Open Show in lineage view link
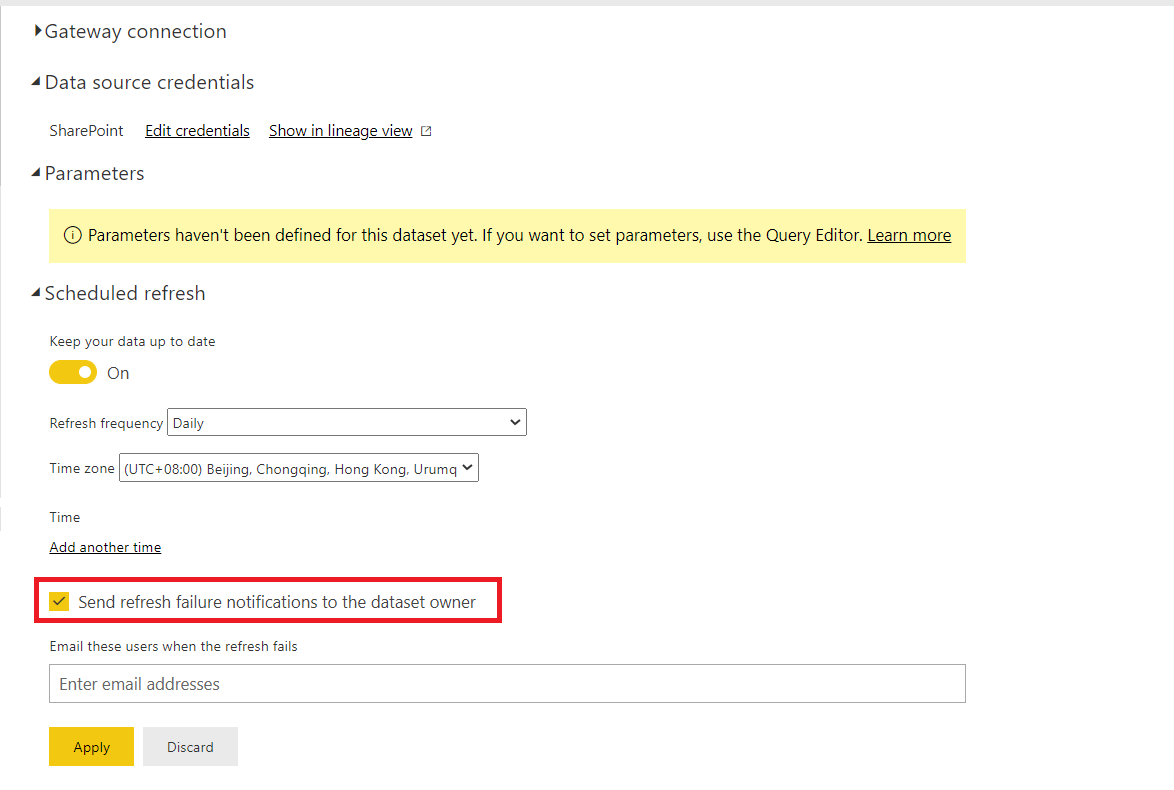The height and width of the screenshot is (790, 1174). 341,130
